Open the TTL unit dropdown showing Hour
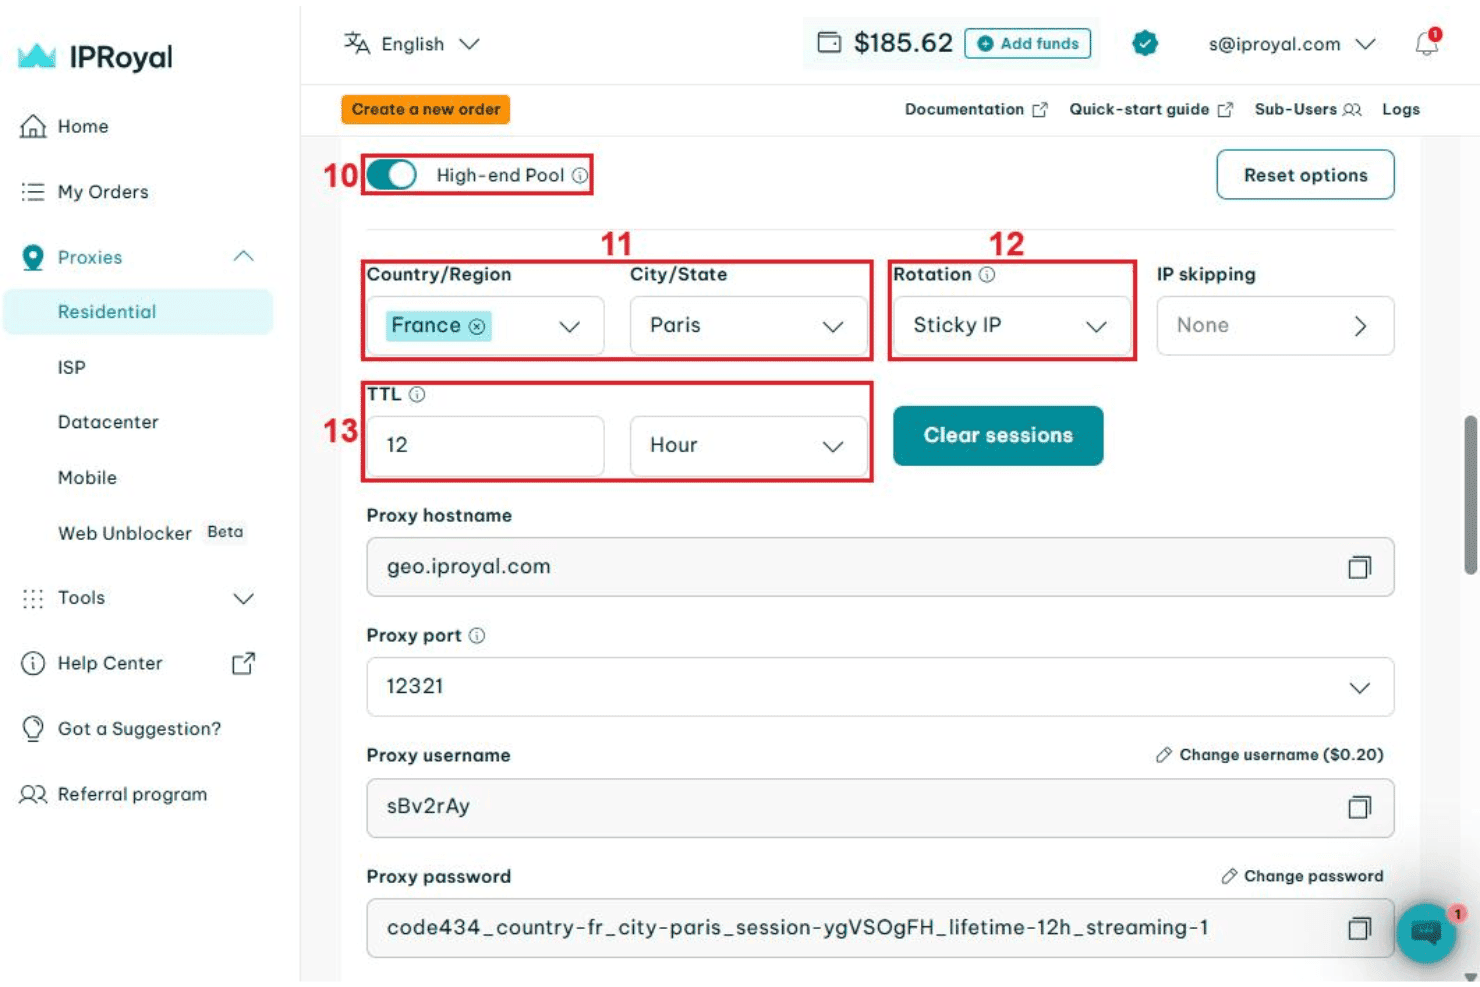The height and width of the screenshot is (987, 1480). [x=749, y=446]
